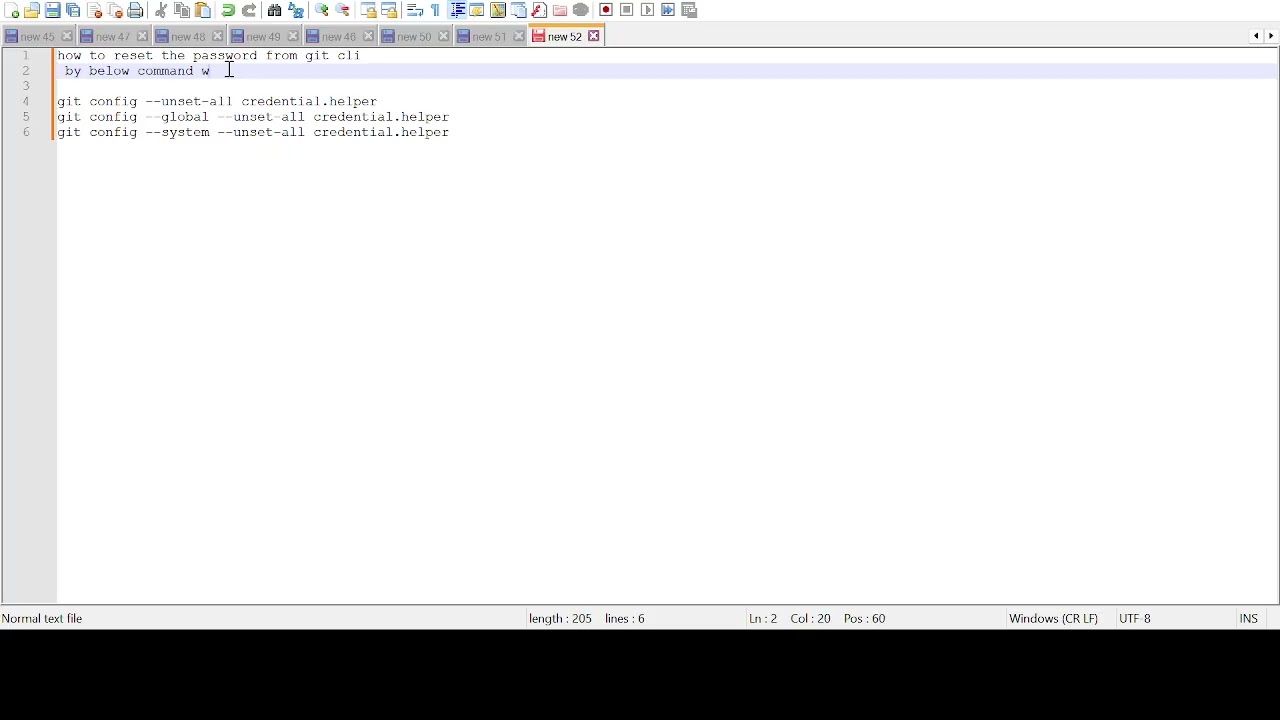Toggle word wrap in the toolbar
Image resolution: width=1280 pixels, height=720 pixels.
tap(414, 10)
